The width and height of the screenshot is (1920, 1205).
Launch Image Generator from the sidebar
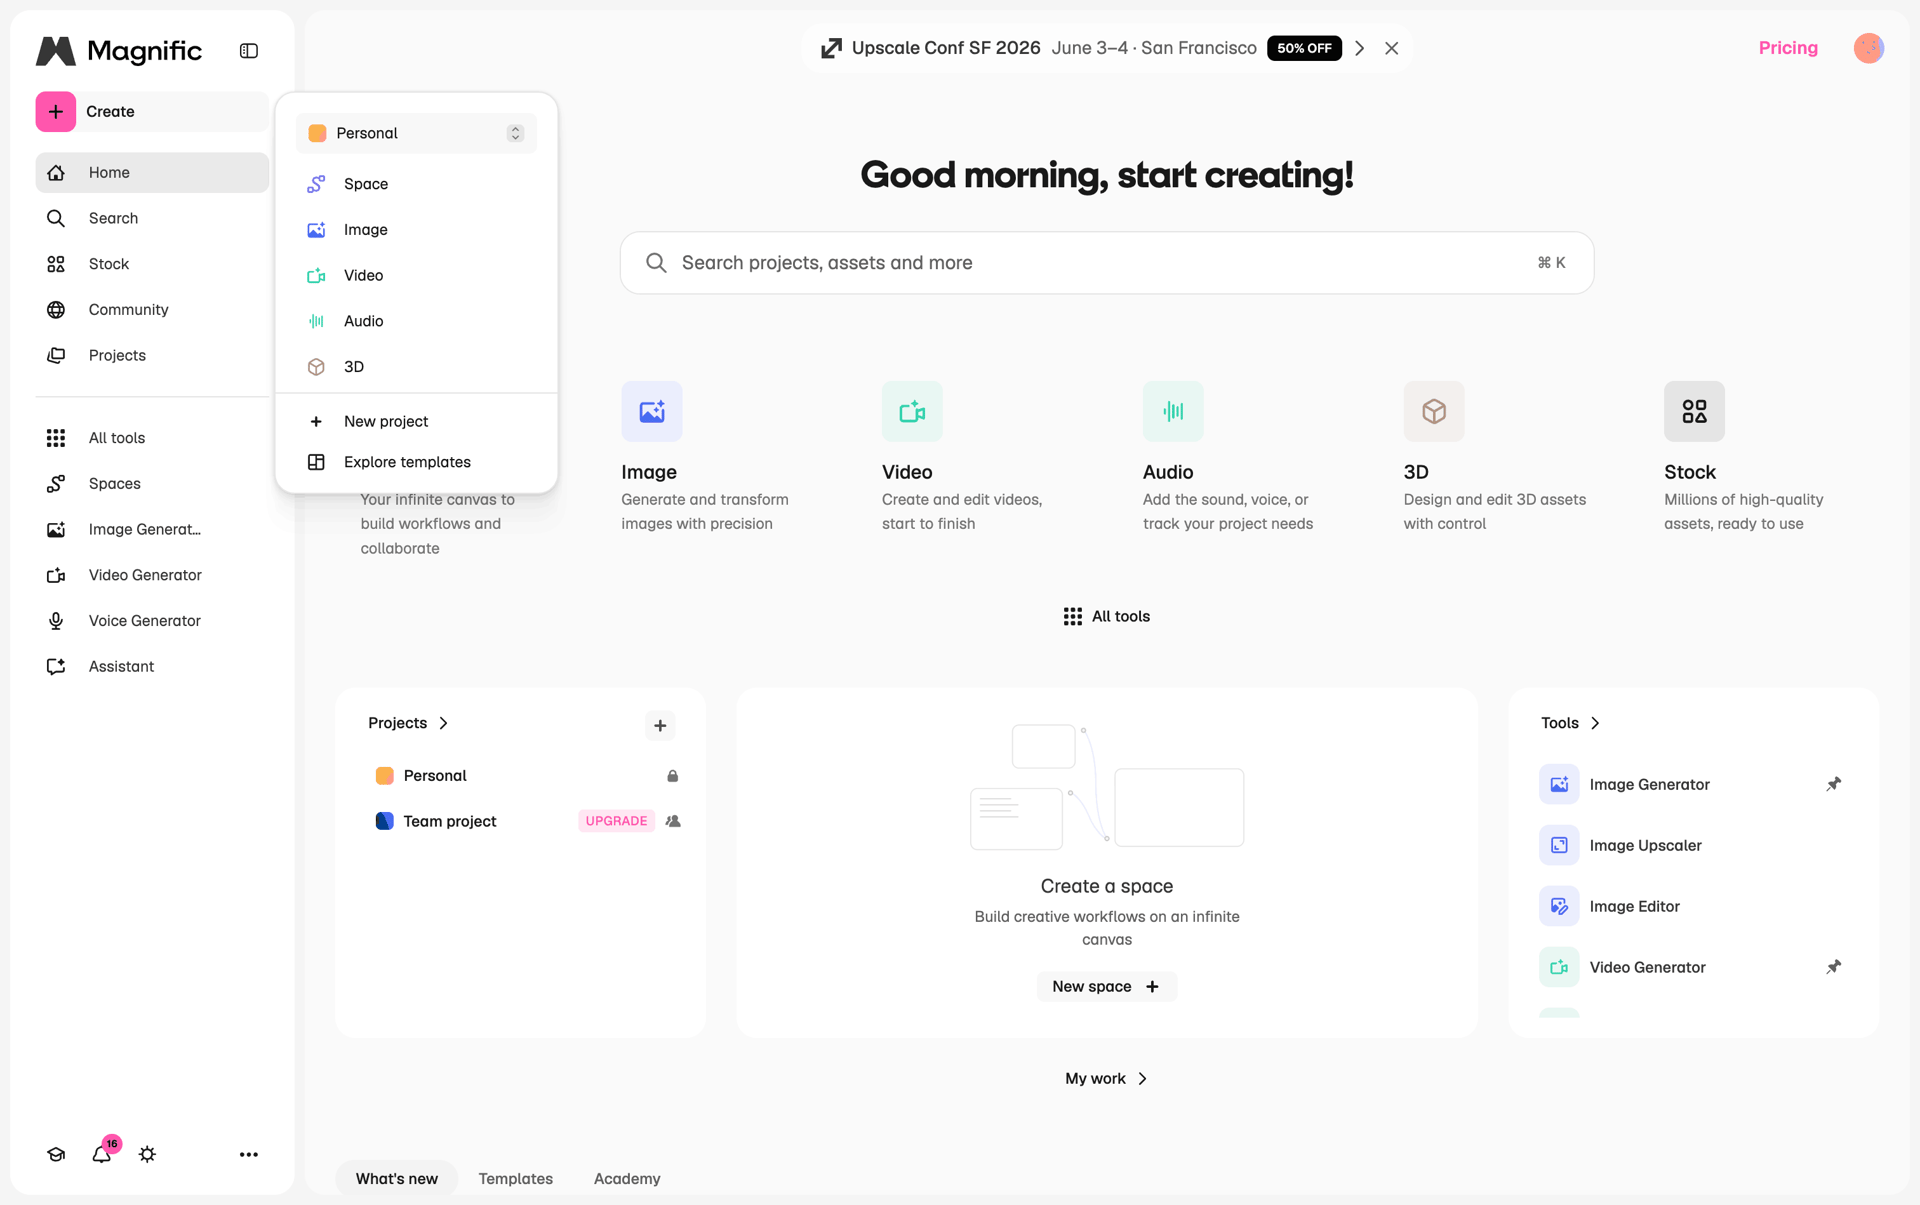tap(152, 529)
